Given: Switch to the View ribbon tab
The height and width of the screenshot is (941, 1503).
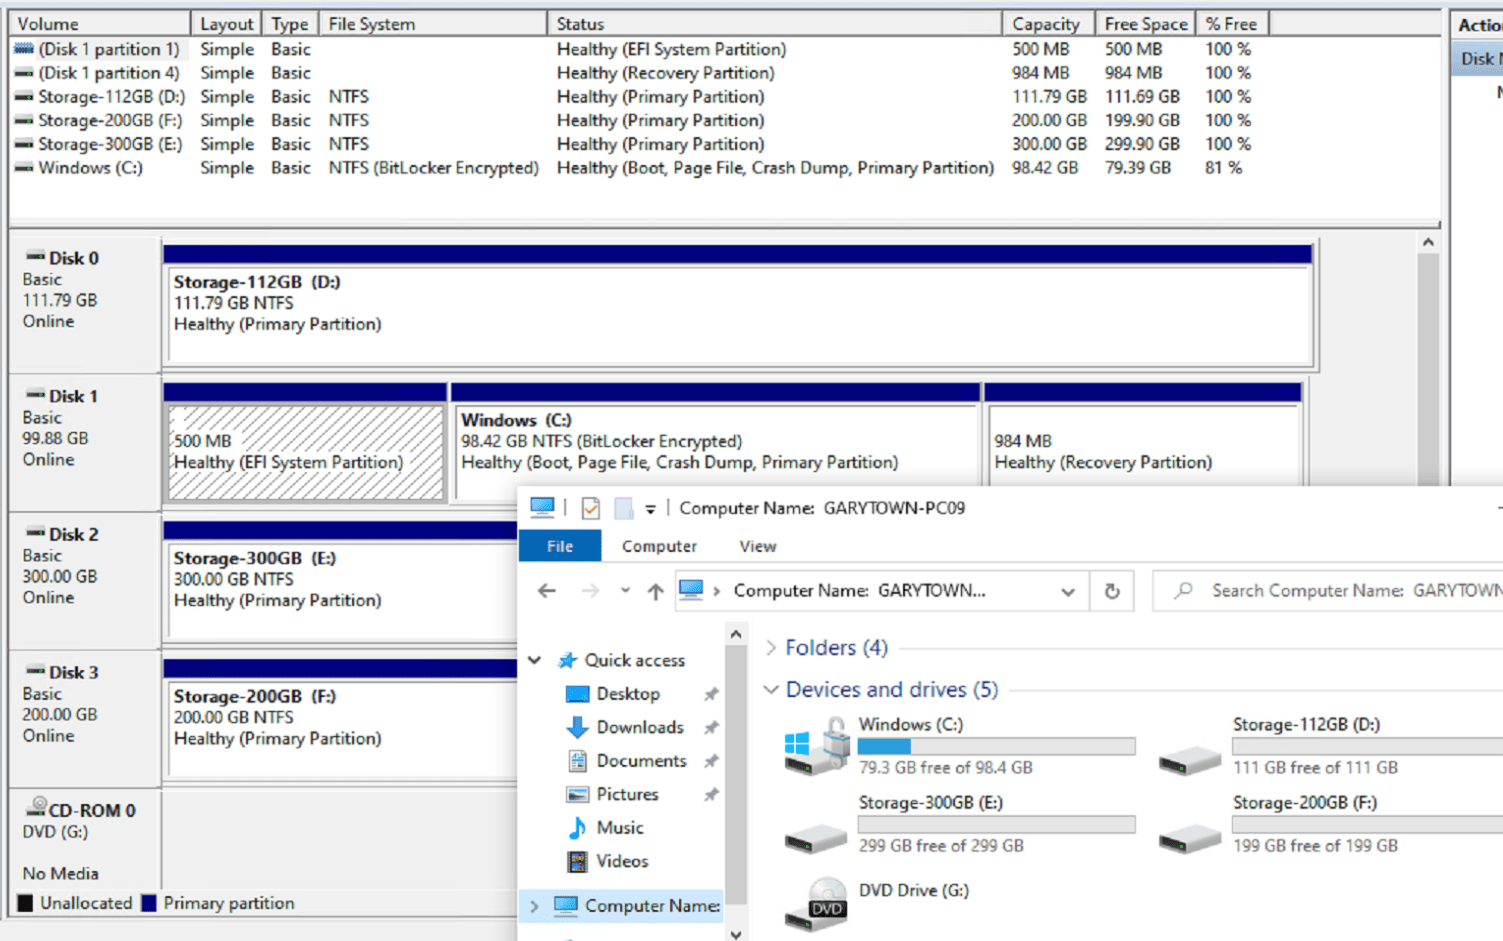Looking at the screenshot, I should point(757,546).
